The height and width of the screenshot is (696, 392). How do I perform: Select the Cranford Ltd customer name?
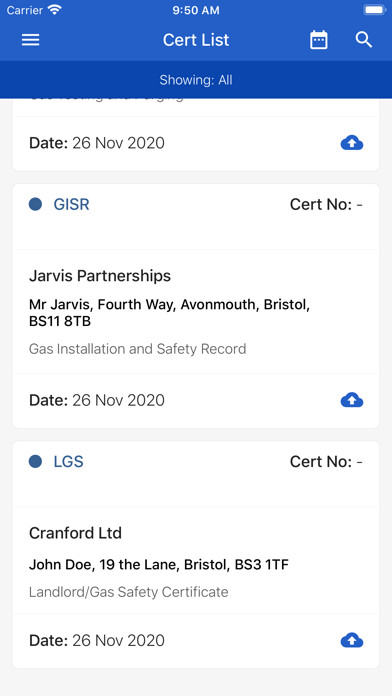pyautogui.click(x=75, y=533)
